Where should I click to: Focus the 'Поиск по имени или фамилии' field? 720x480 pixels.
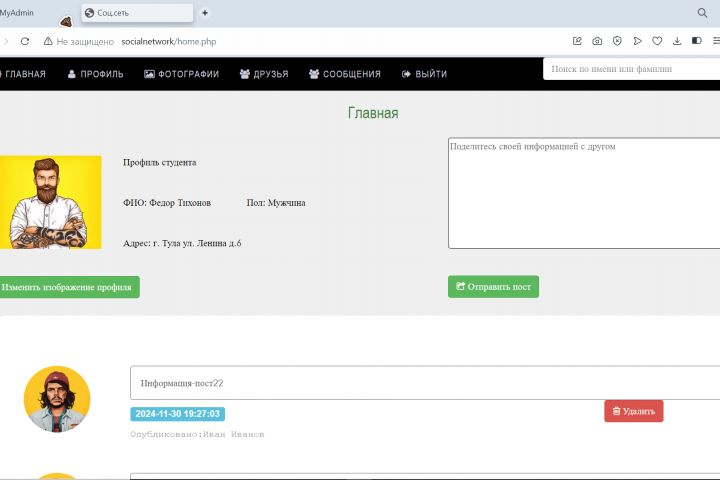click(x=631, y=69)
